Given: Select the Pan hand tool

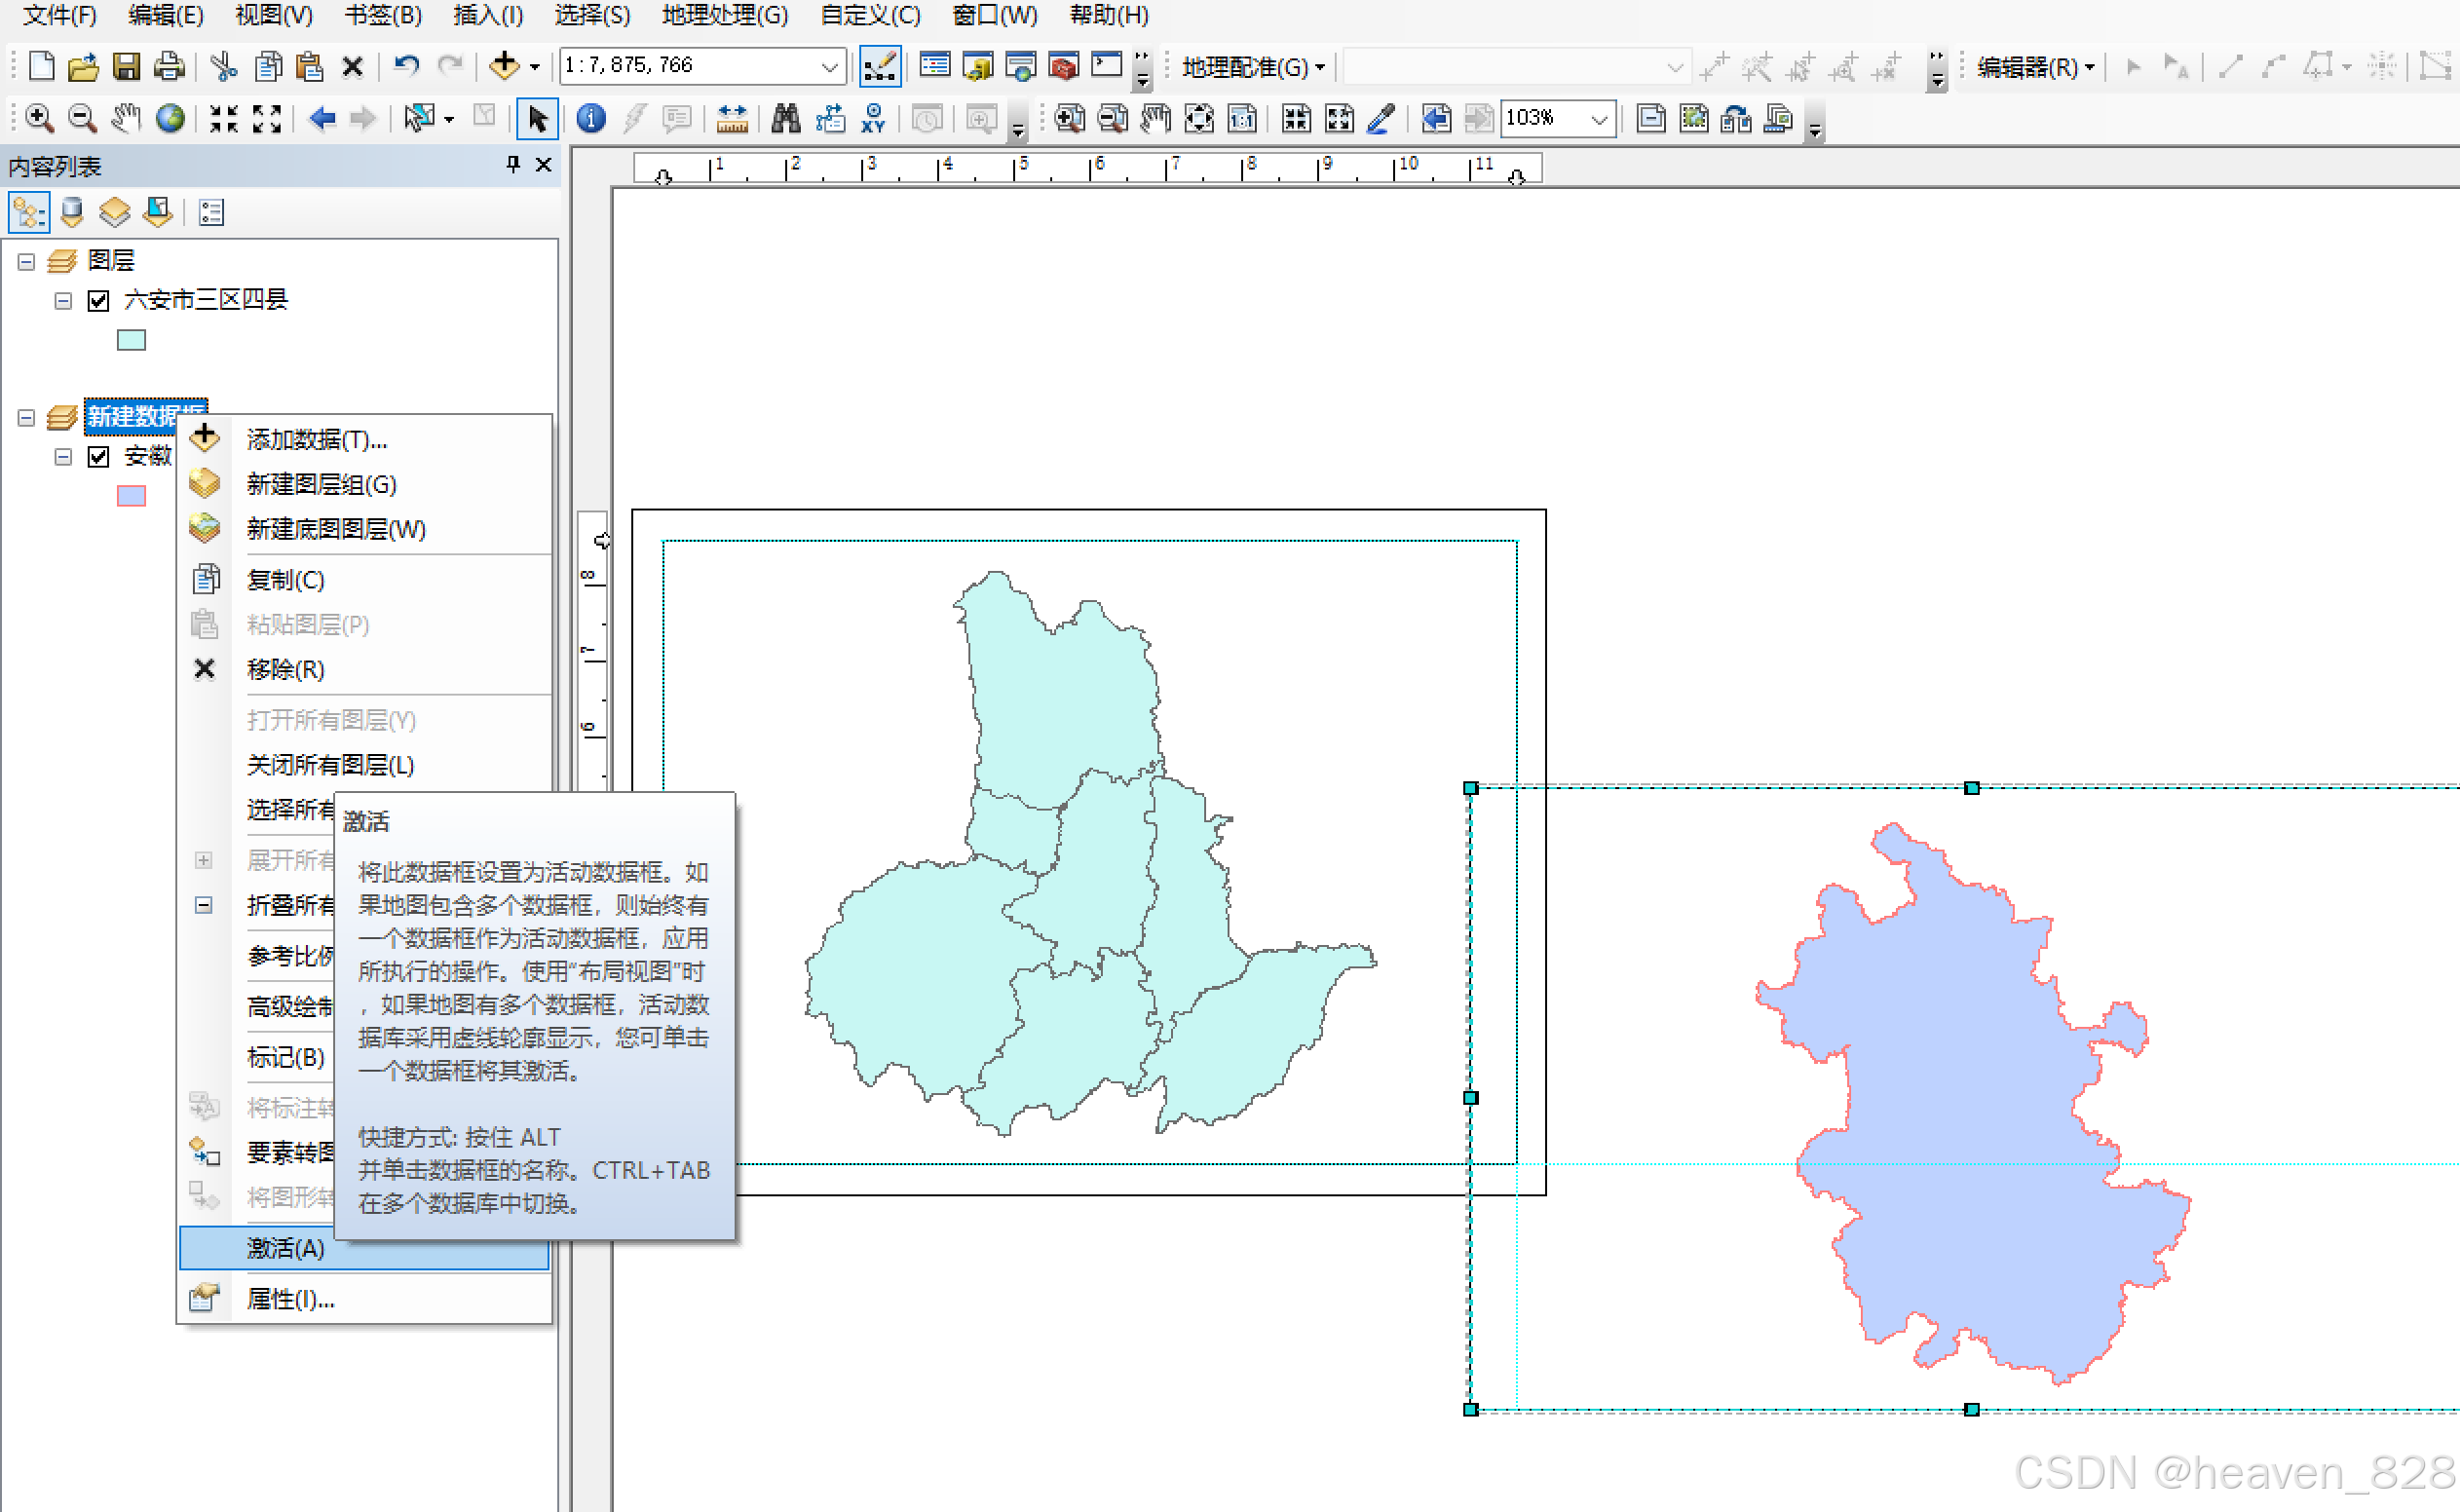Looking at the screenshot, I should tap(126, 119).
